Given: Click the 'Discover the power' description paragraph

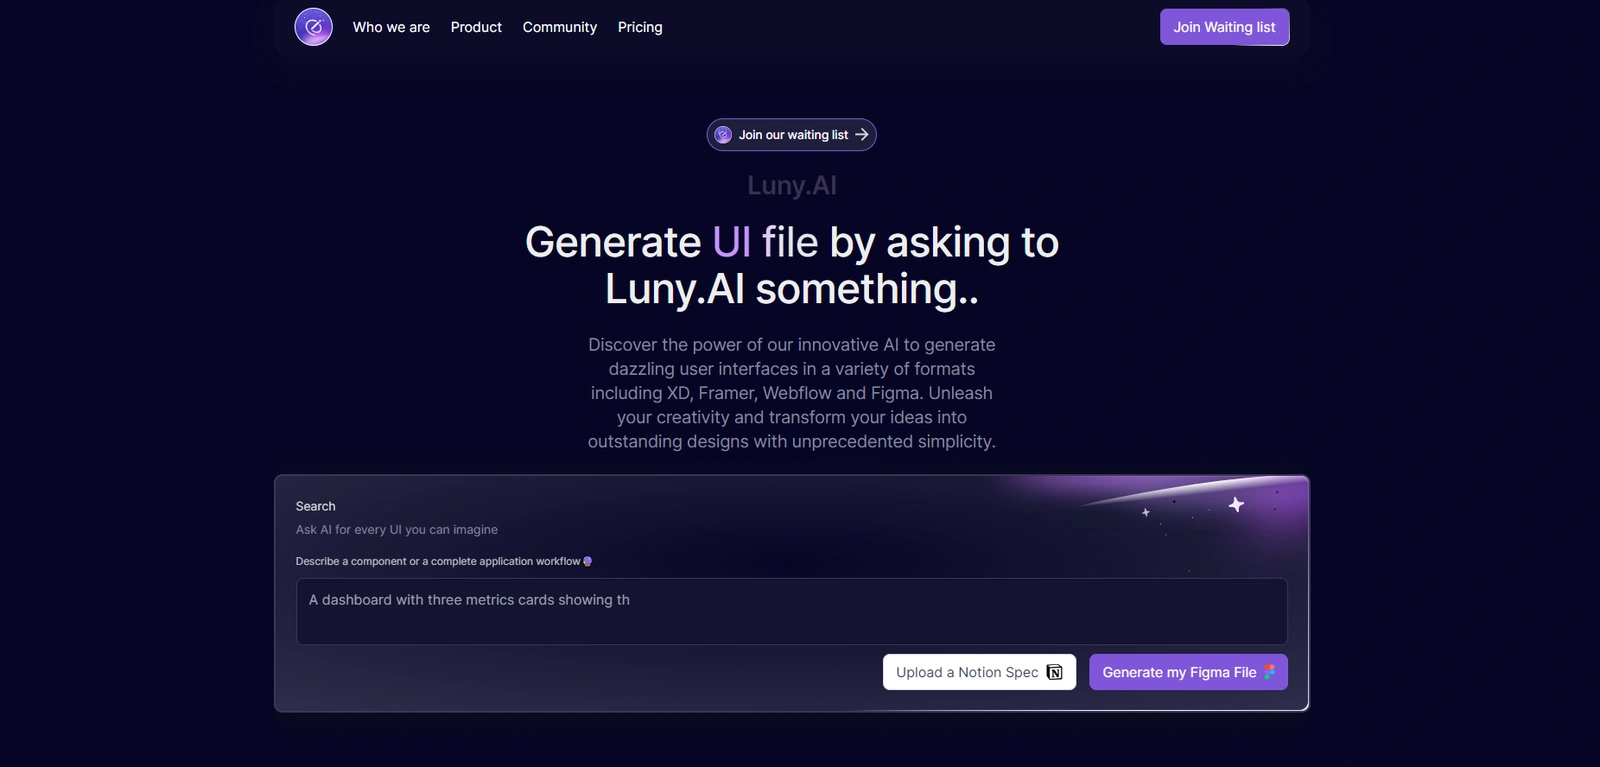Looking at the screenshot, I should pyautogui.click(x=791, y=393).
